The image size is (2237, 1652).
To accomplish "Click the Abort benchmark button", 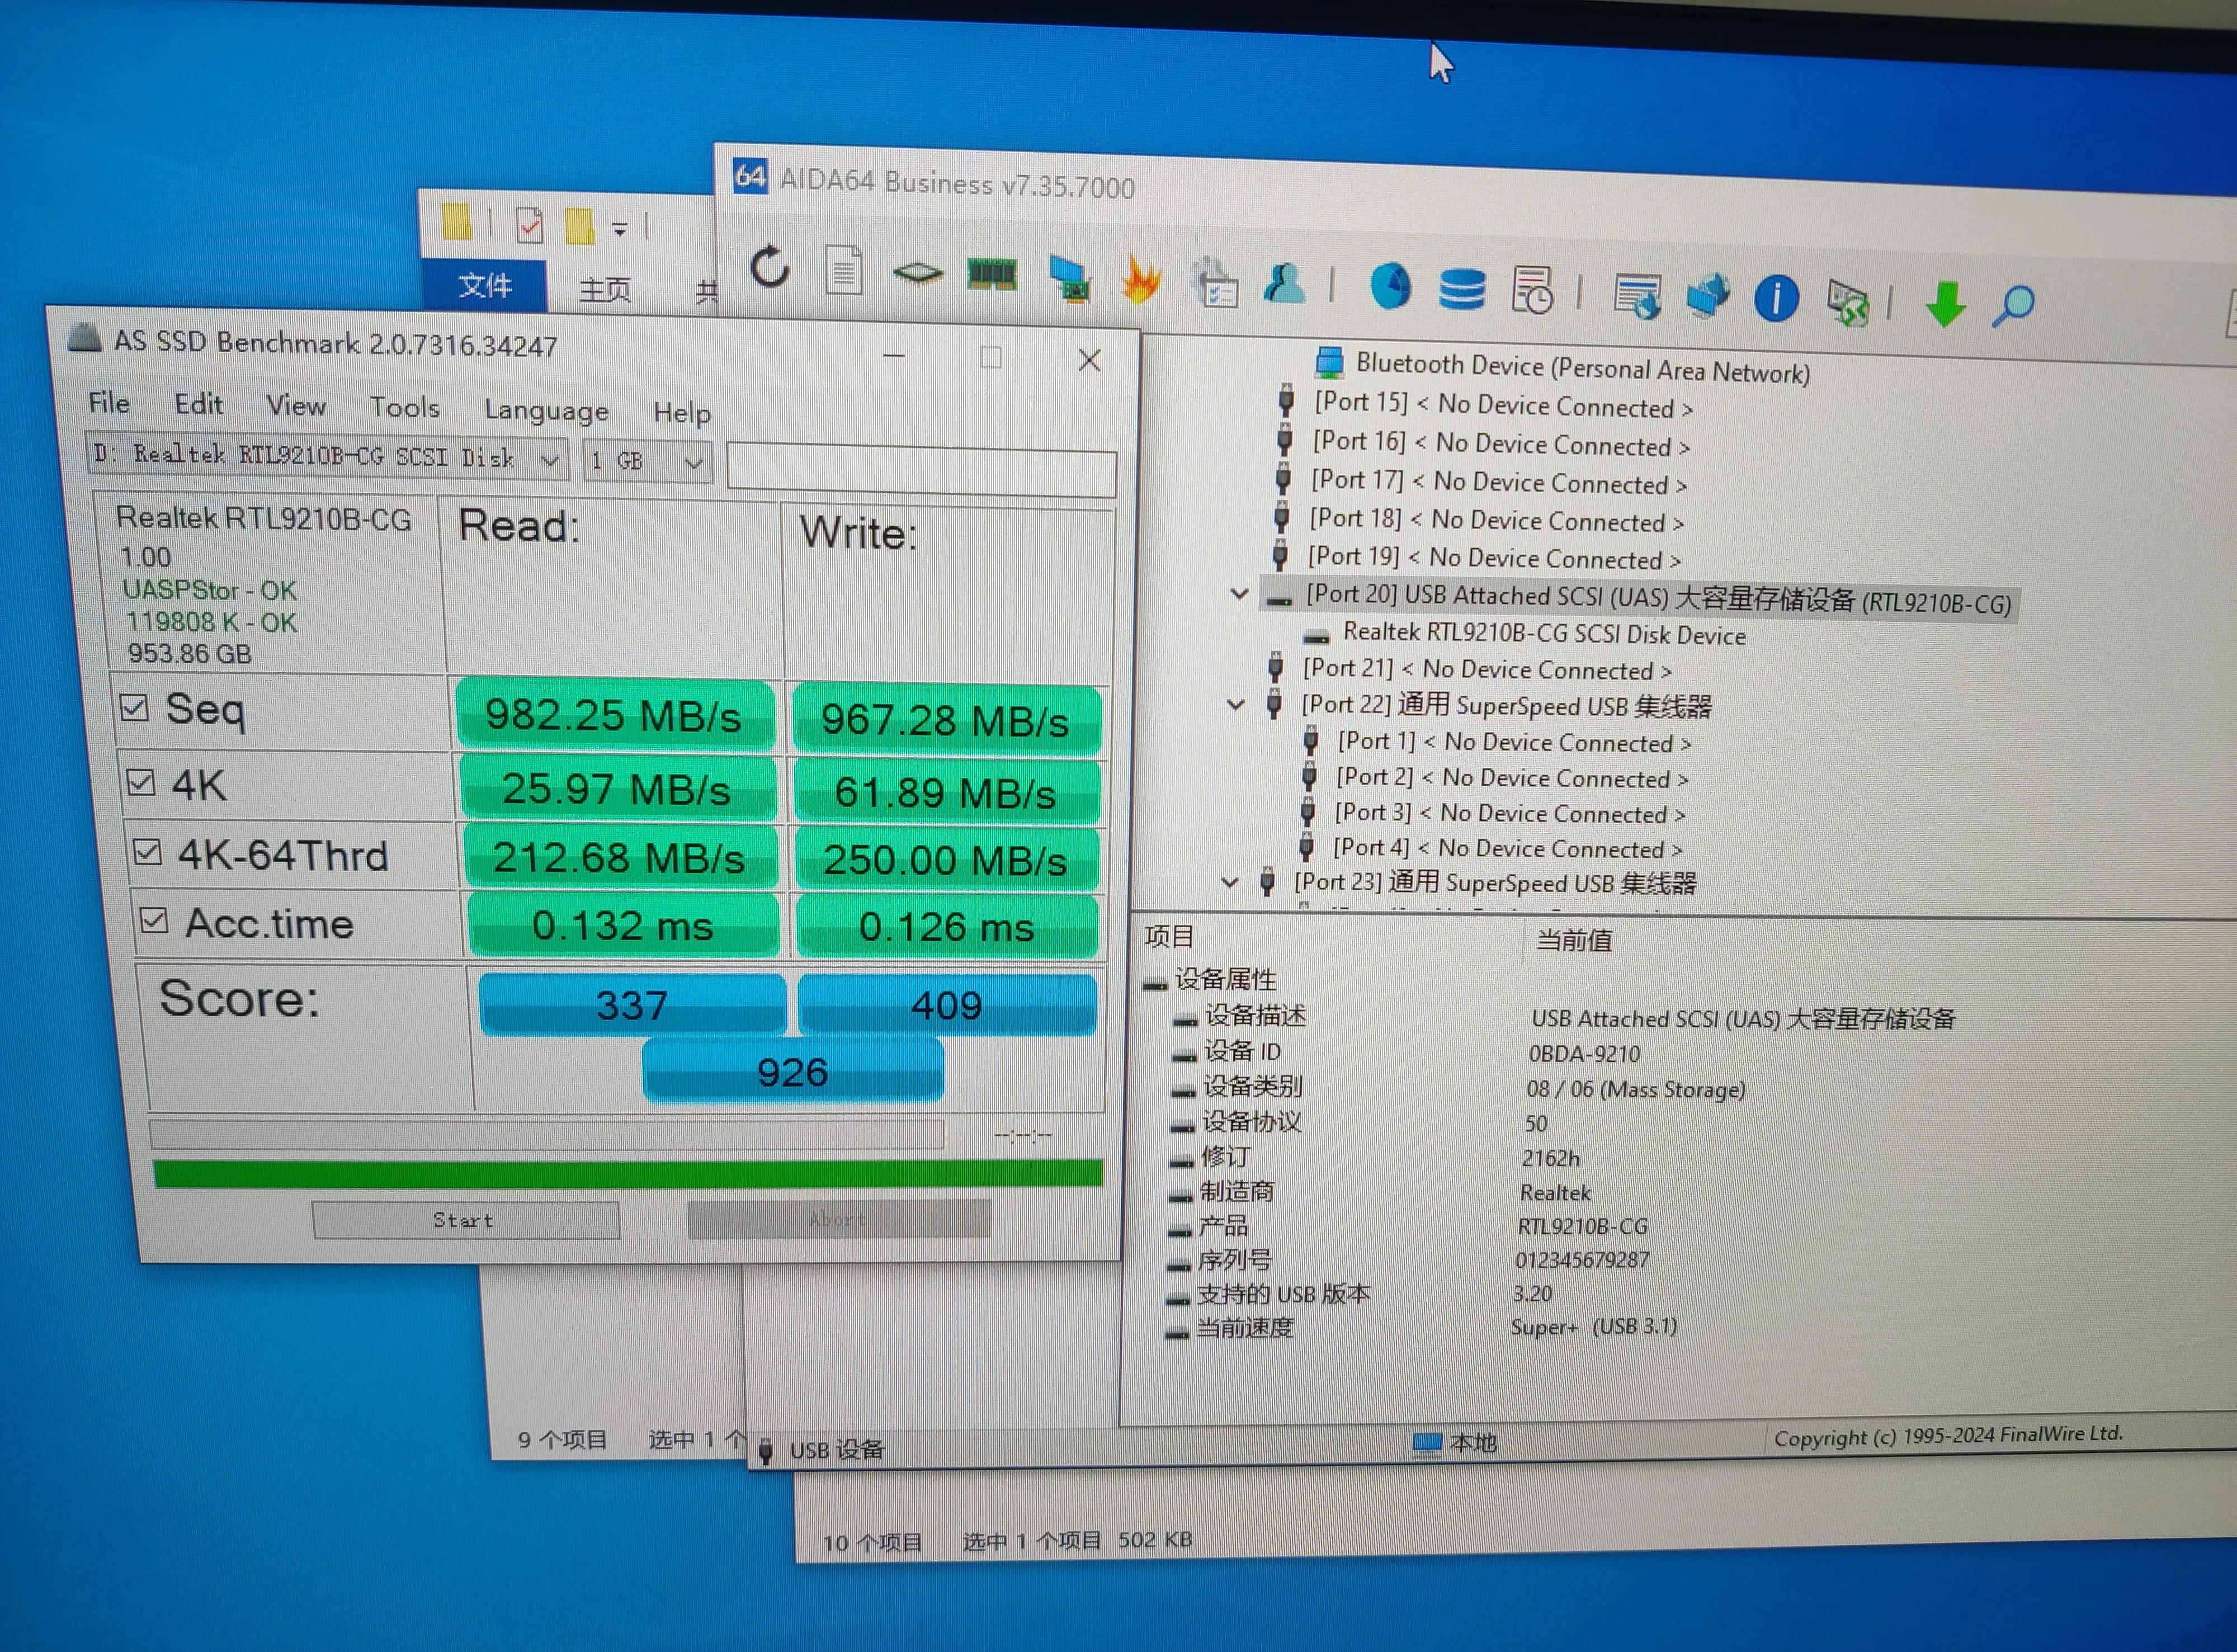I will 839,1219.
